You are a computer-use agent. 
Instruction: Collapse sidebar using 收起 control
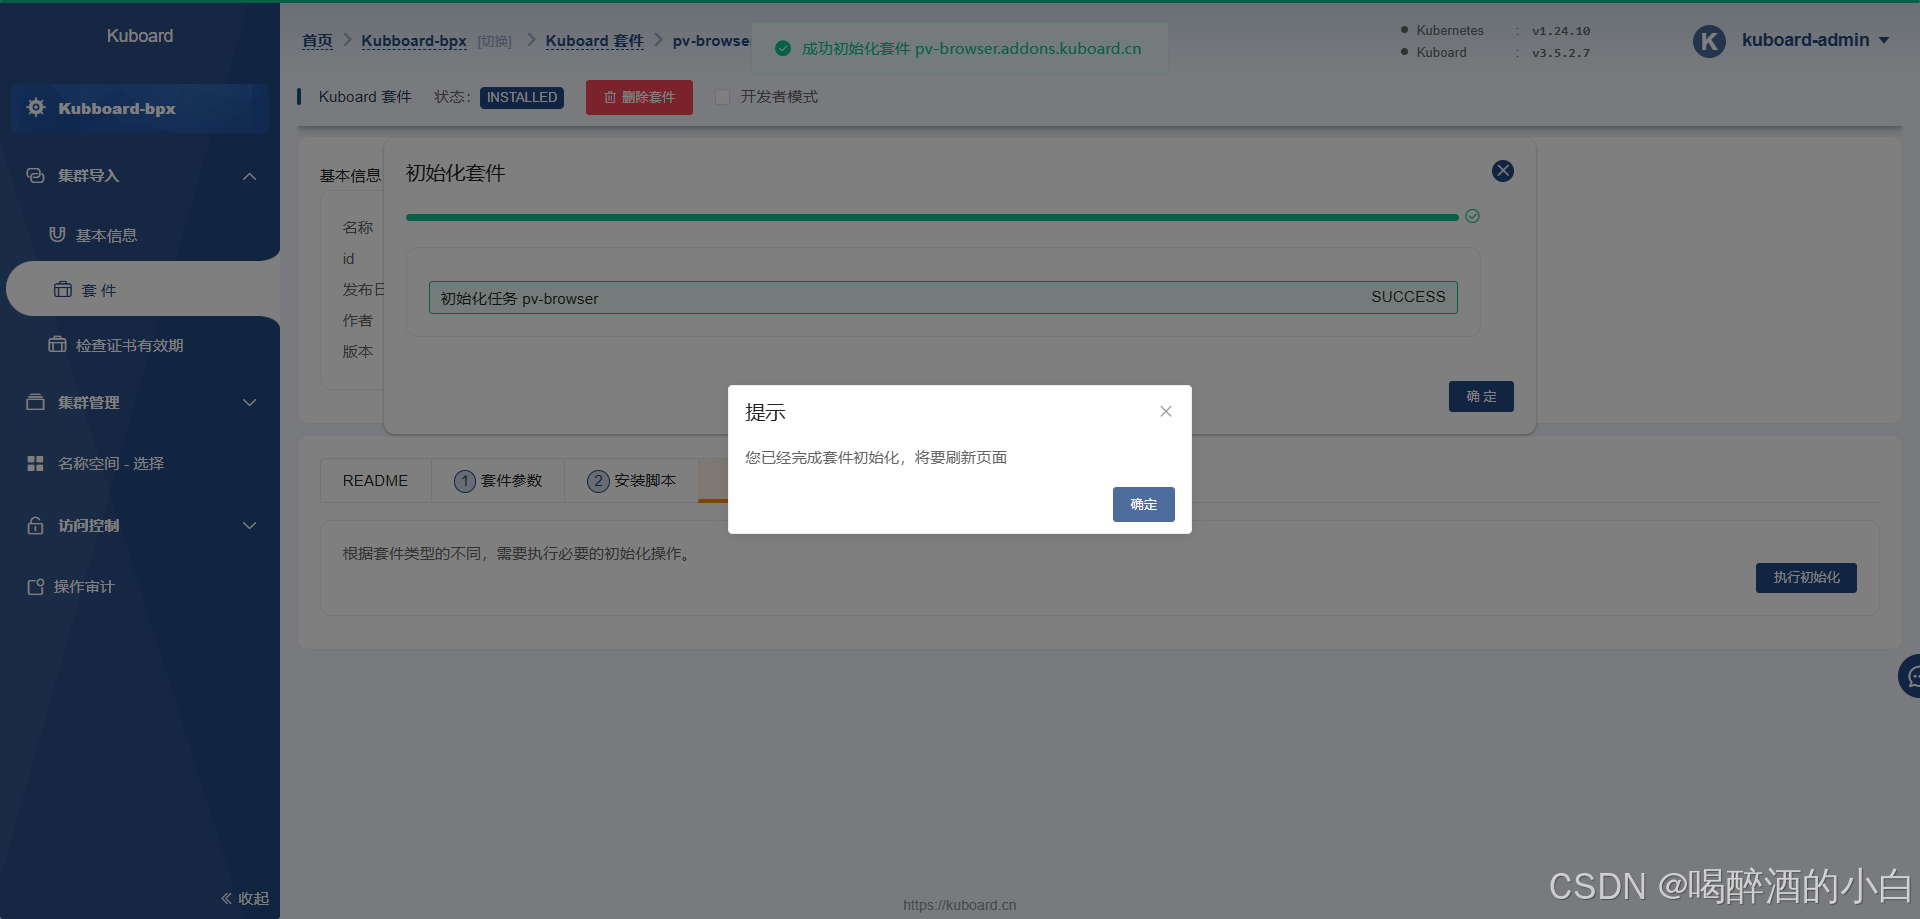pyautogui.click(x=243, y=898)
